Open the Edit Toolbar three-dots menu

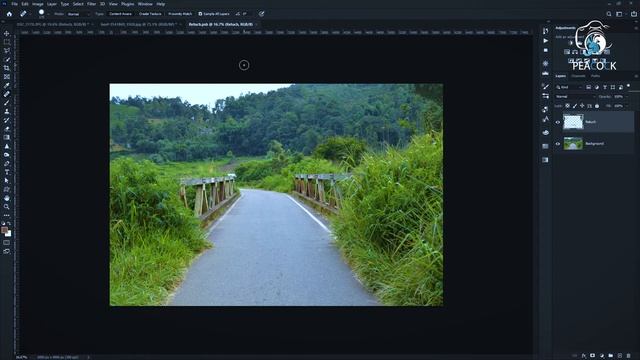tap(7, 216)
